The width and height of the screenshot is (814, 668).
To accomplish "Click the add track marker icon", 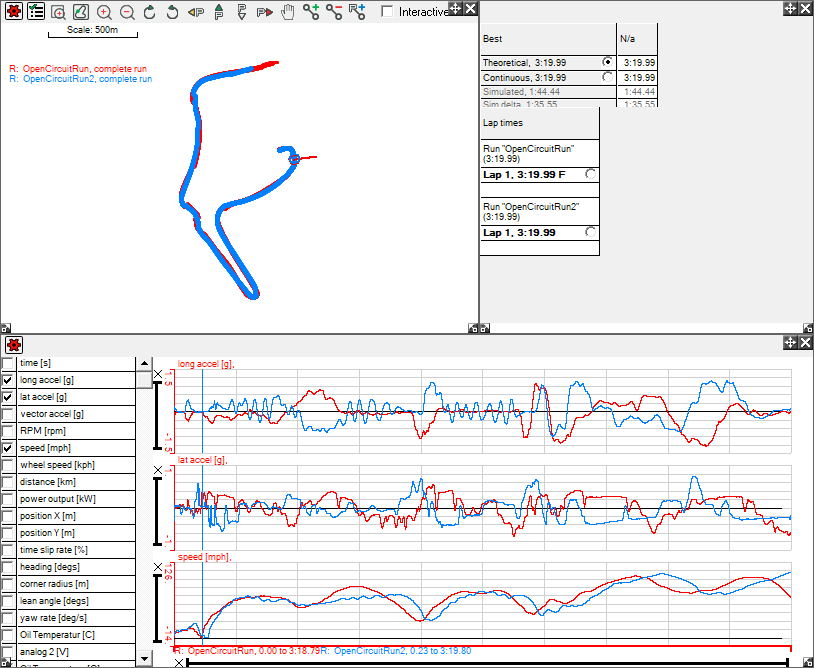I will pyautogui.click(x=311, y=12).
